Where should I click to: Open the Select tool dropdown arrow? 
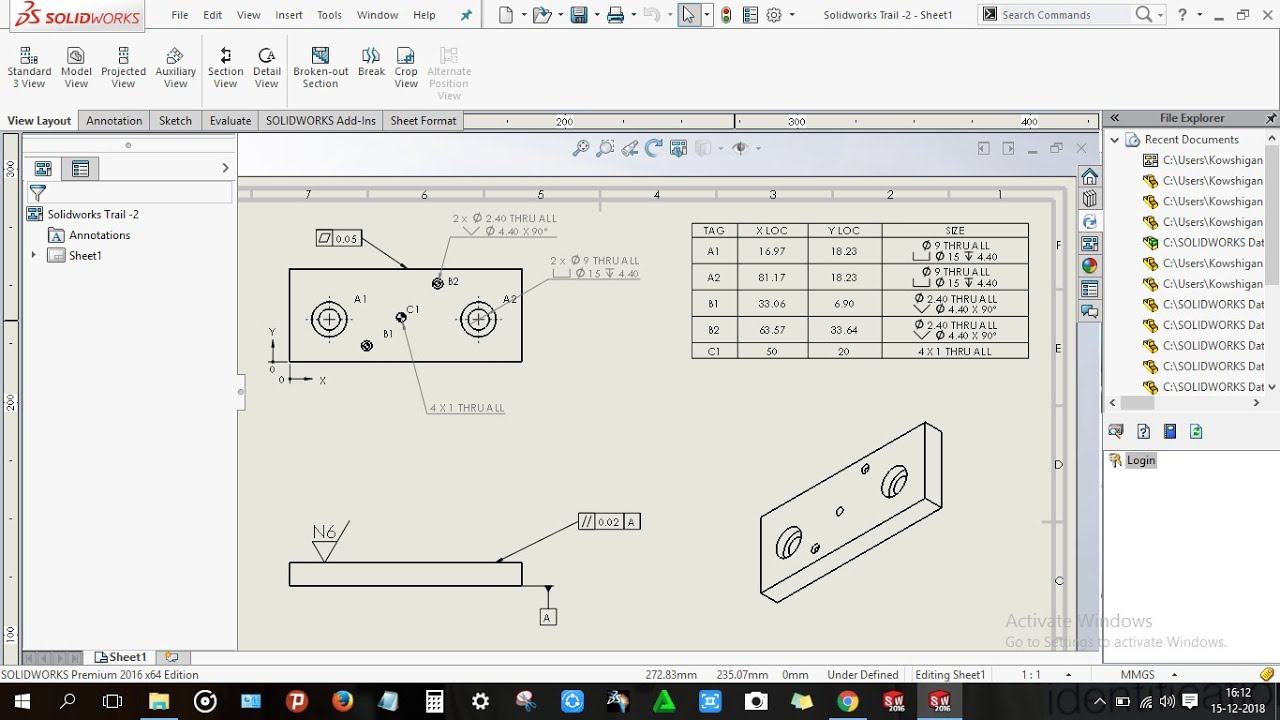point(707,15)
